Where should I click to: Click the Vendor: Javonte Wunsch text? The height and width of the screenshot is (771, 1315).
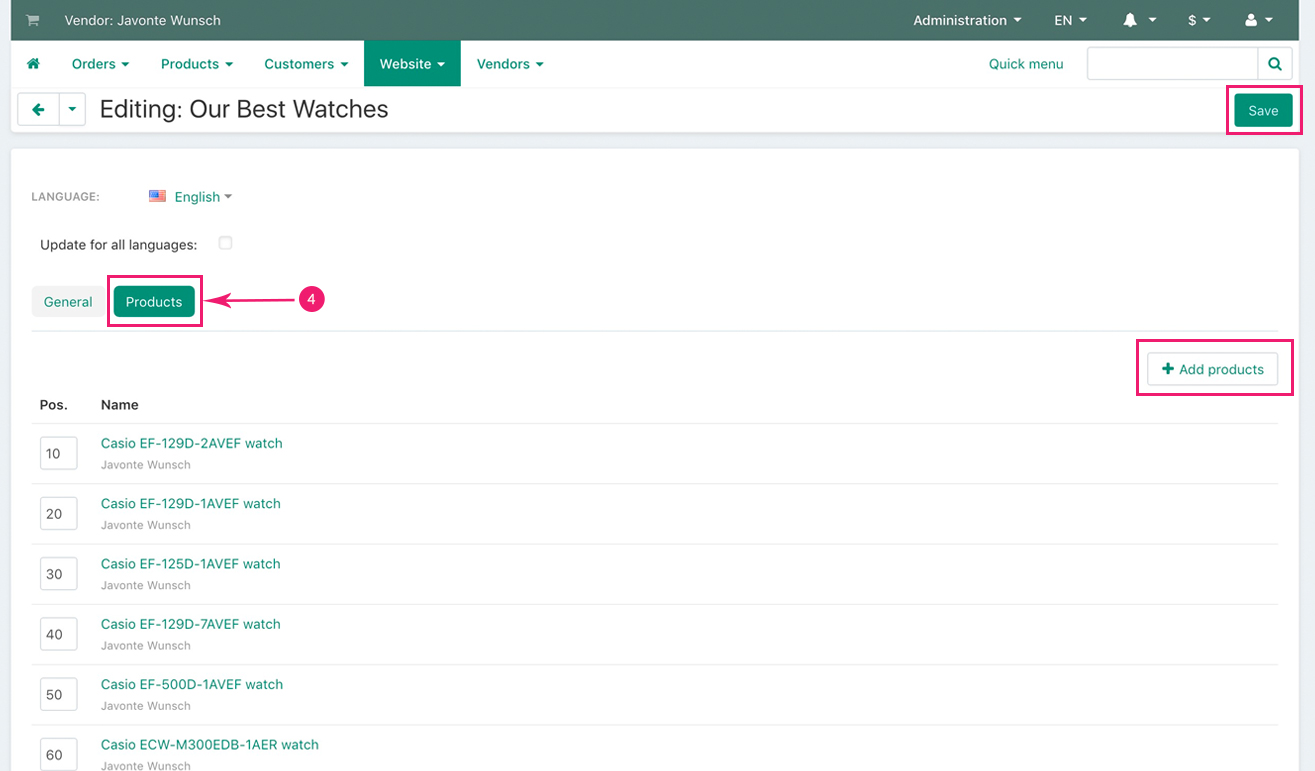click(143, 20)
